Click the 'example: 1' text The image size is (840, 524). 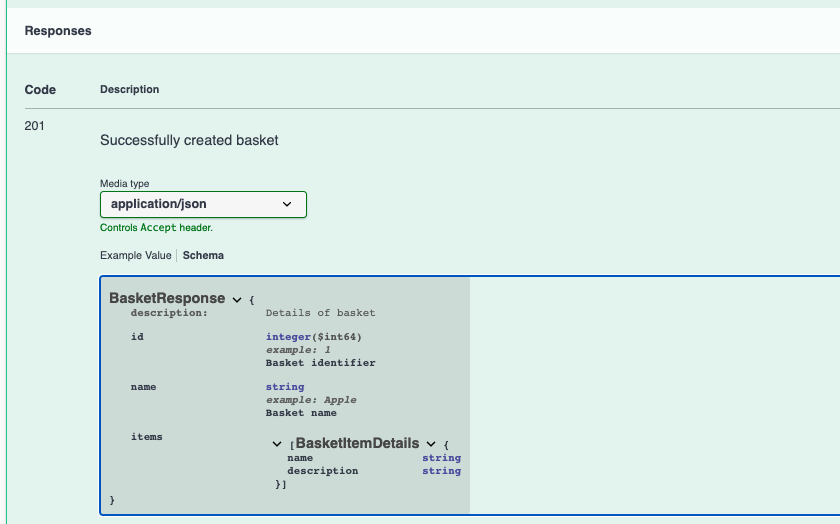pyautogui.click(x=298, y=350)
